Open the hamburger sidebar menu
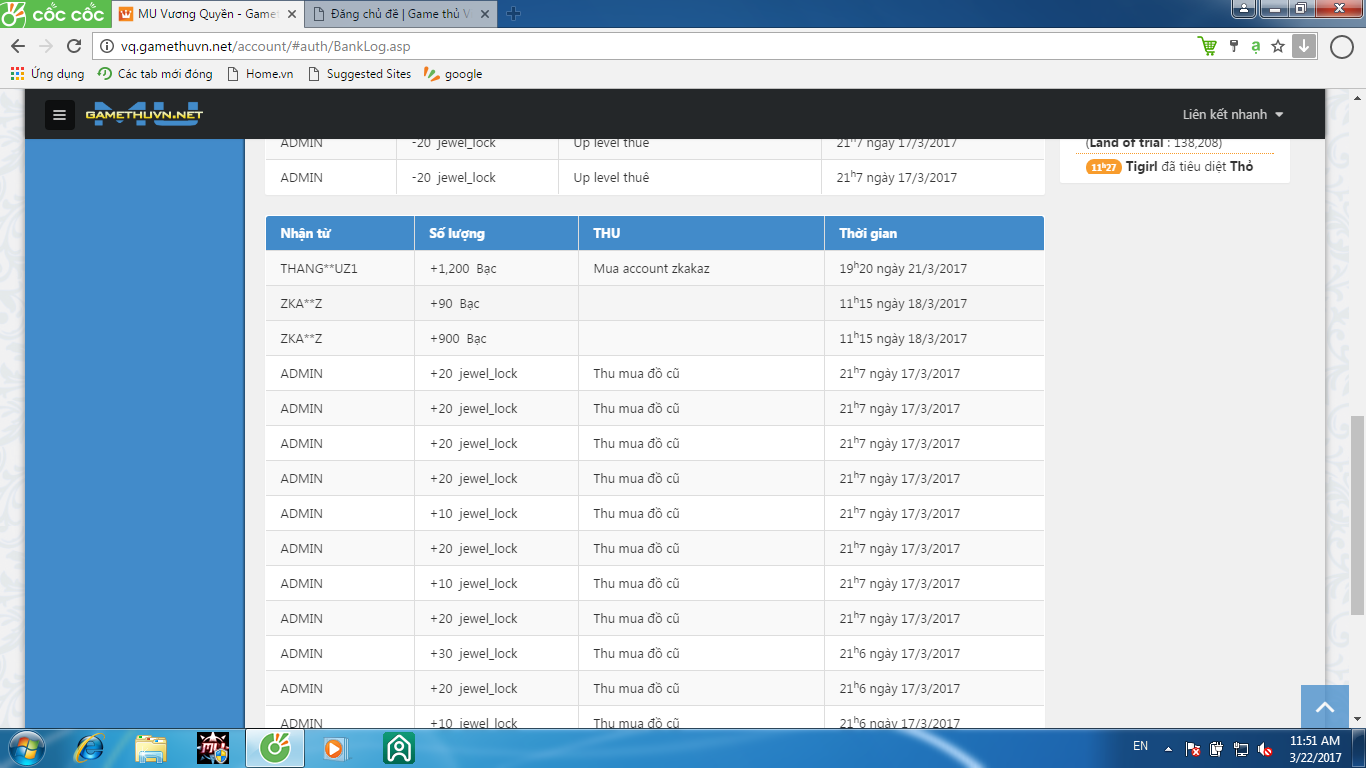The height and width of the screenshot is (768, 1366). [59, 115]
